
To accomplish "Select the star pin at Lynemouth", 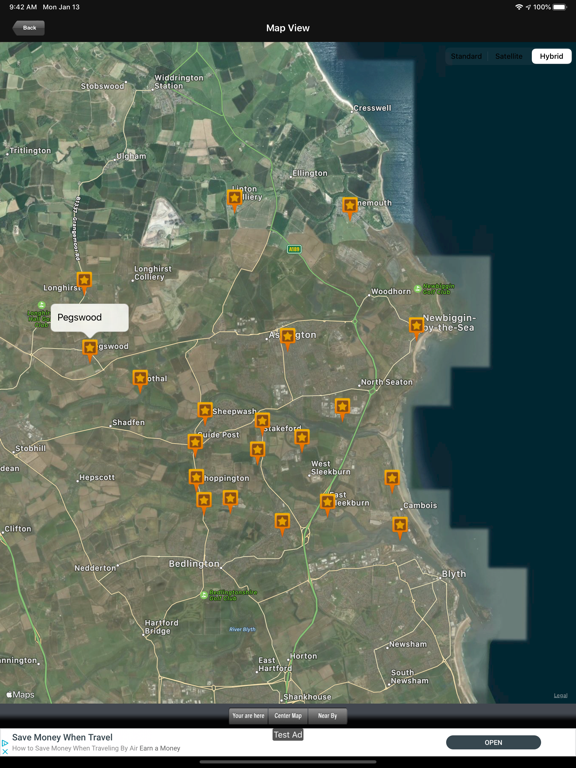I will (350, 208).
